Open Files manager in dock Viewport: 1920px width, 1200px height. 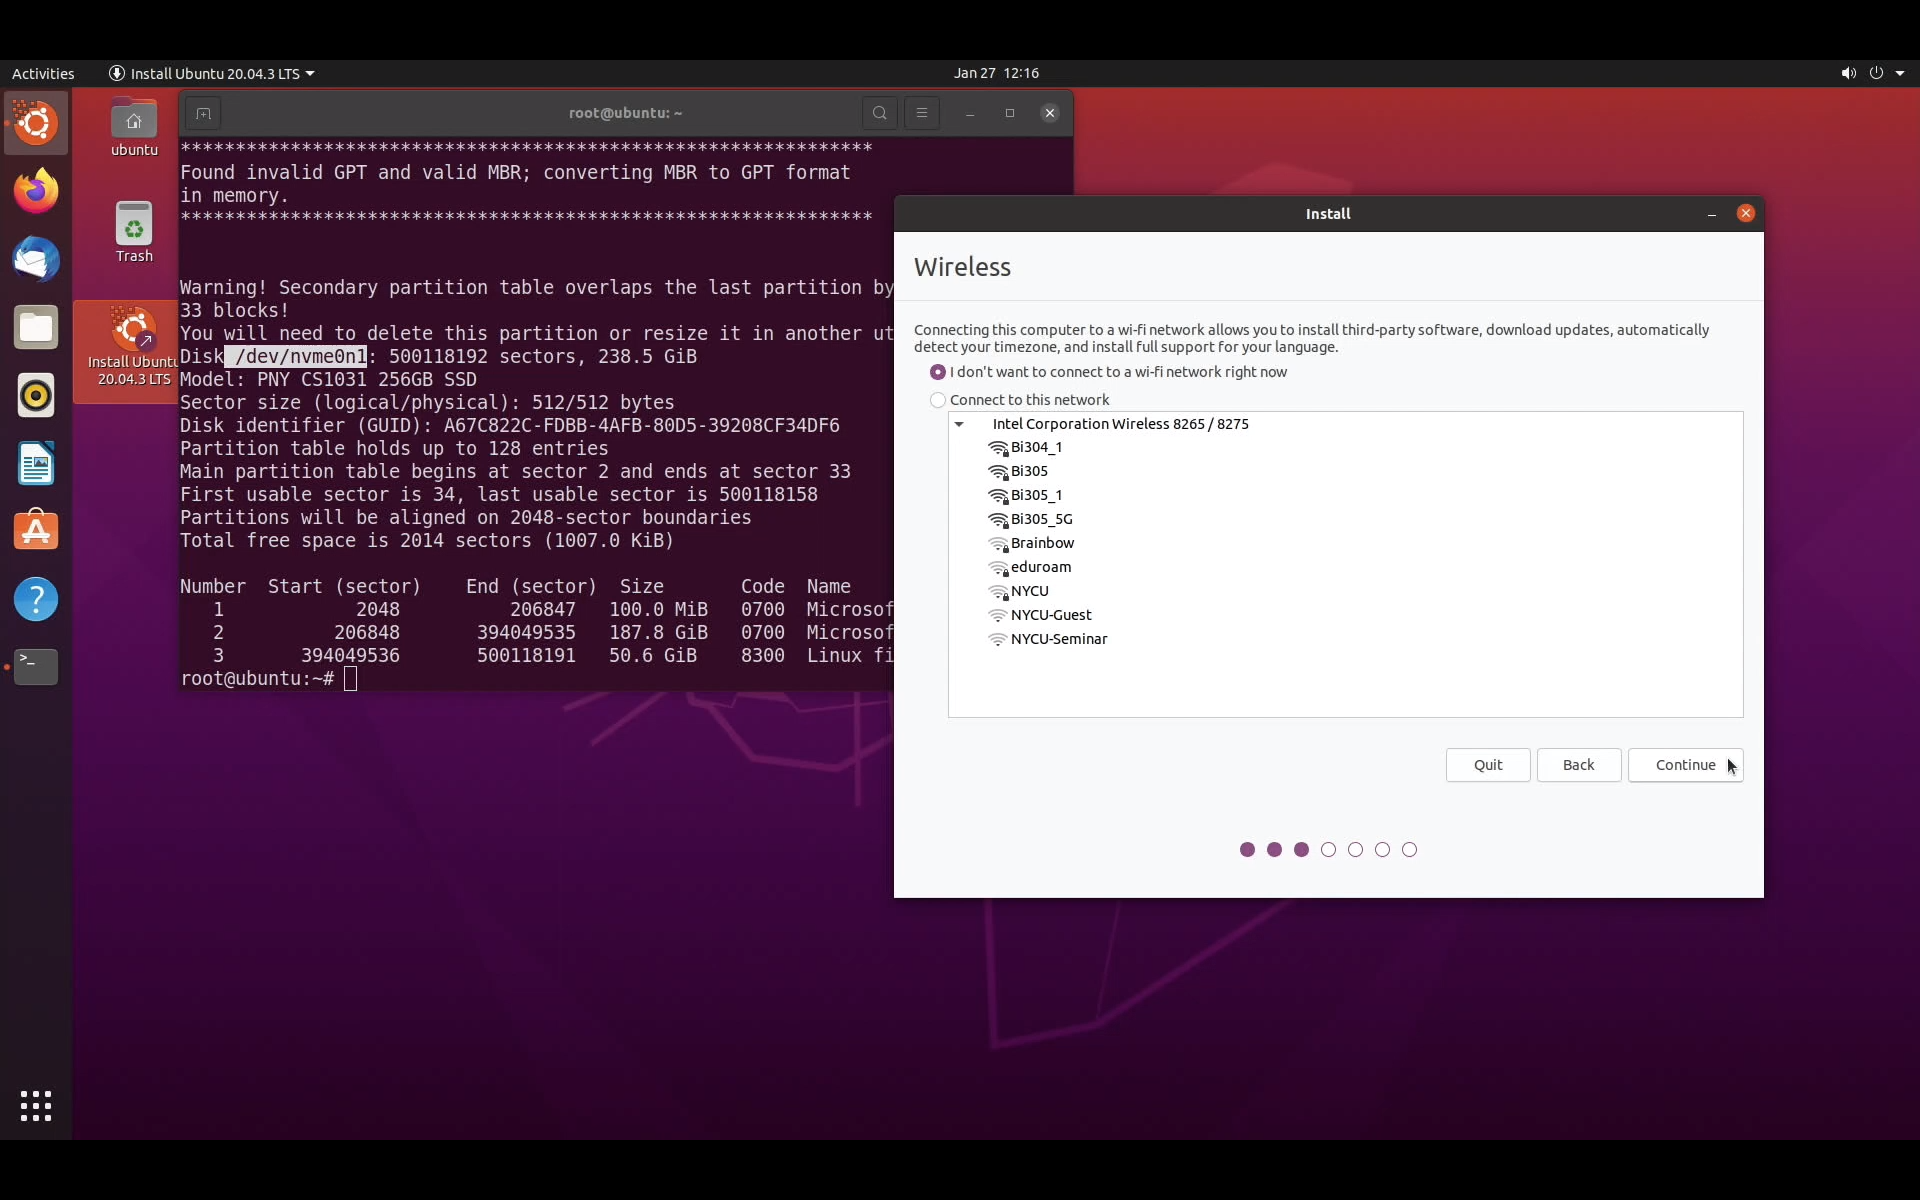click(x=36, y=327)
